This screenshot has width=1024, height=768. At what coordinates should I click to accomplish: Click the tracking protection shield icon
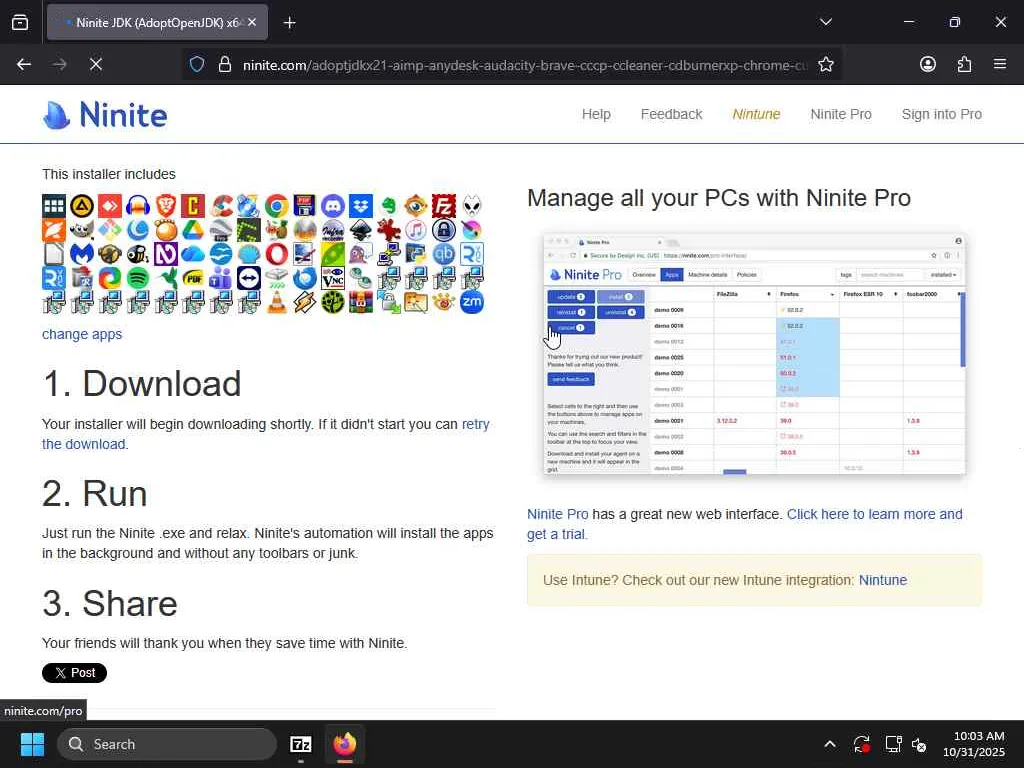197,64
